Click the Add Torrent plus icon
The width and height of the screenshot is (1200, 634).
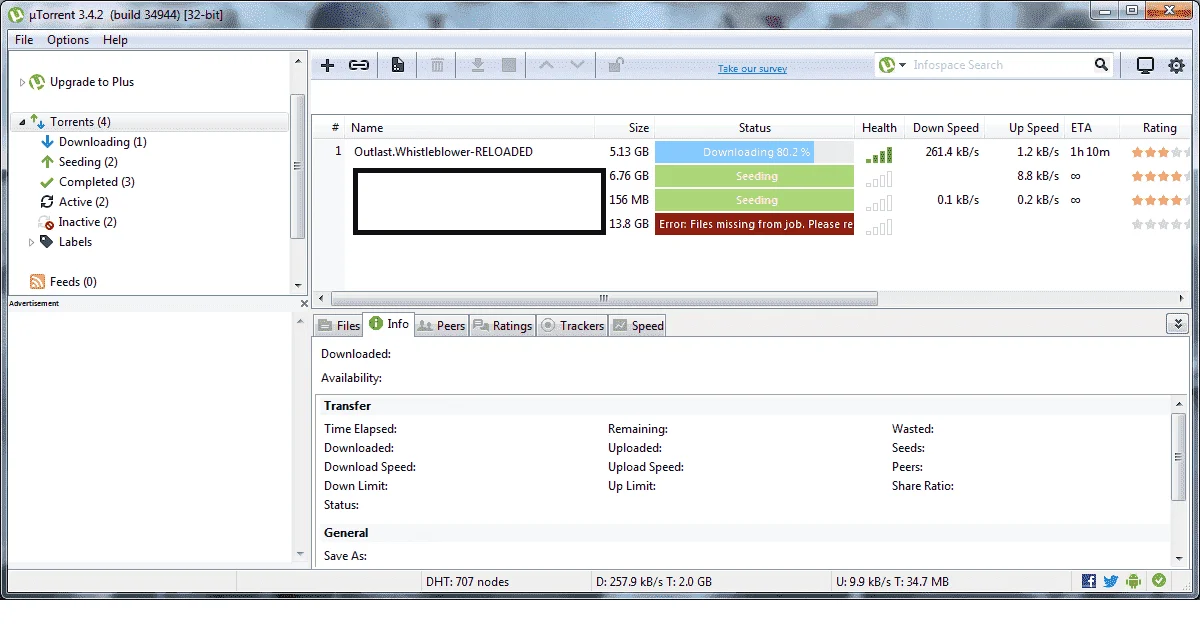(327, 65)
